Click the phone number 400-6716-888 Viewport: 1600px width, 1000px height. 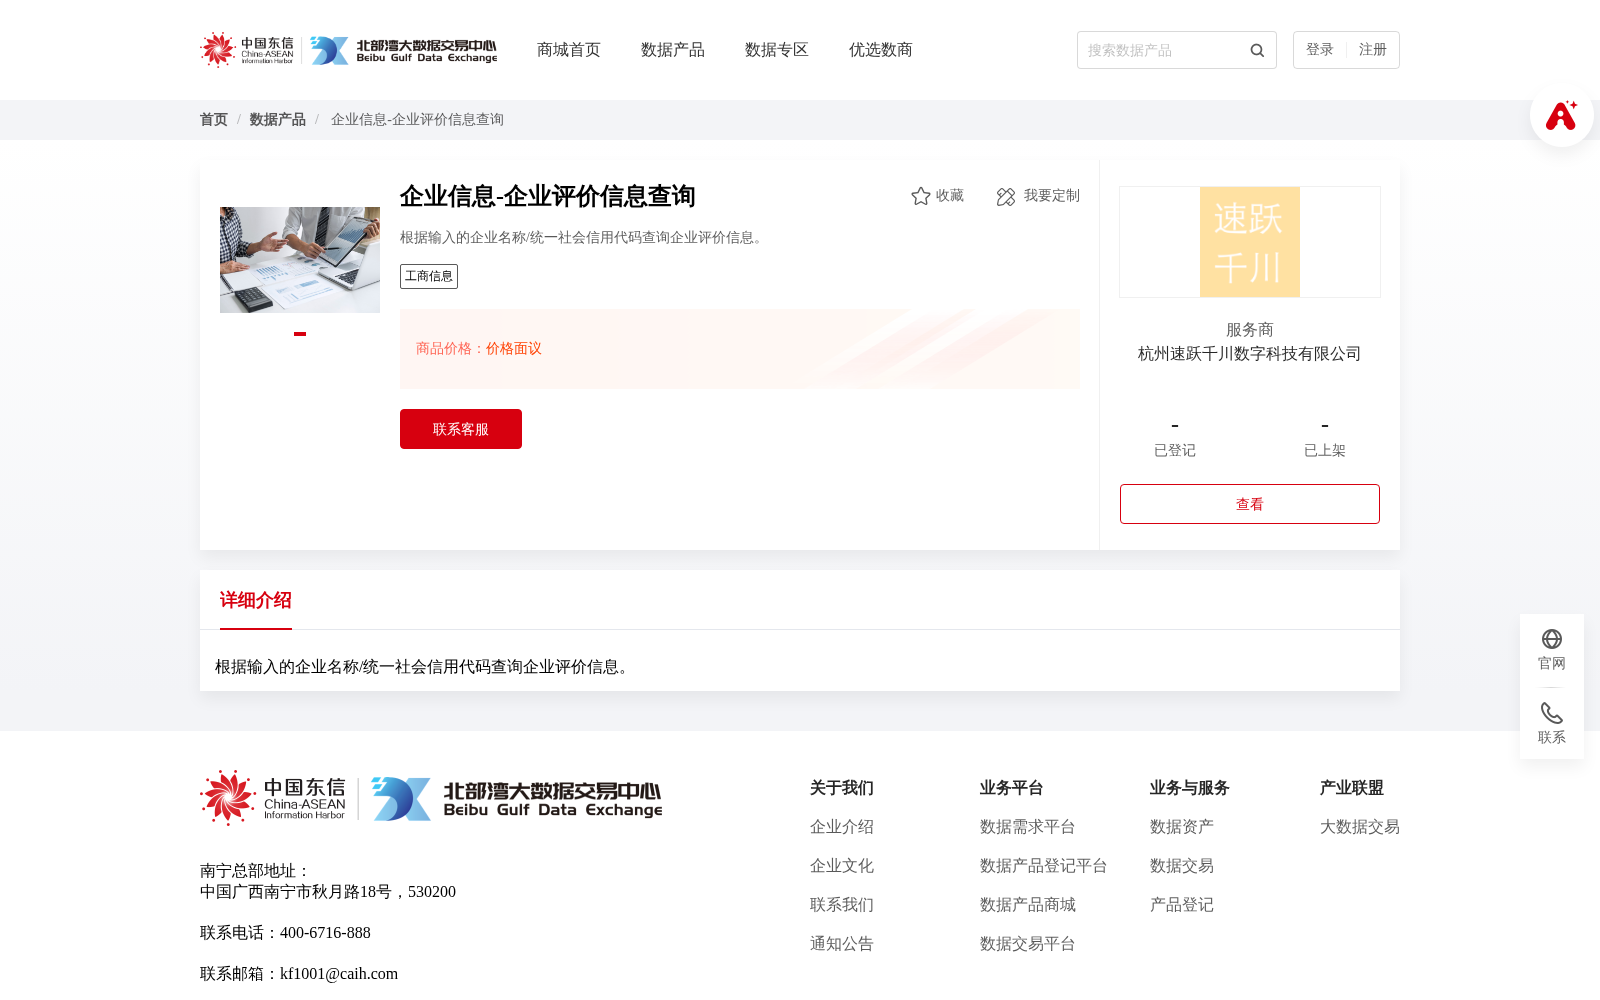tap(325, 933)
